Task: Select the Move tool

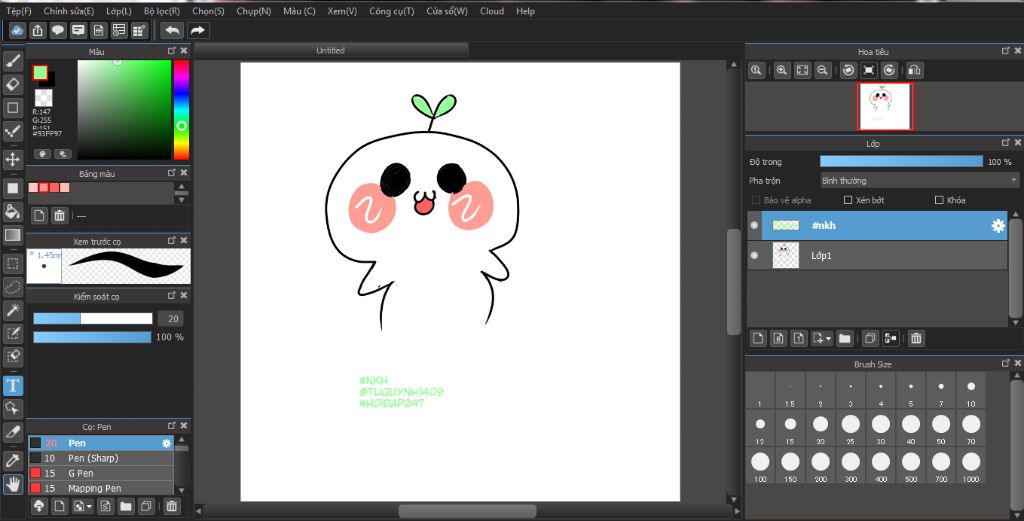Action: point(12,159)
